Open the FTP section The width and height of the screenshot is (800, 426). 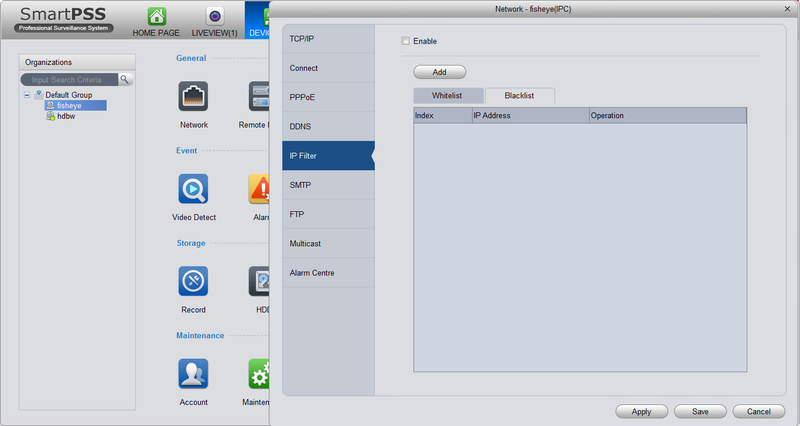click(328, 214)
